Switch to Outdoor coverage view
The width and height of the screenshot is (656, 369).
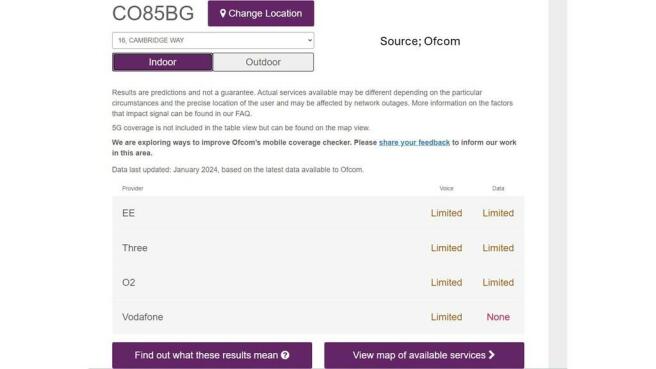[x=263, y=62]
